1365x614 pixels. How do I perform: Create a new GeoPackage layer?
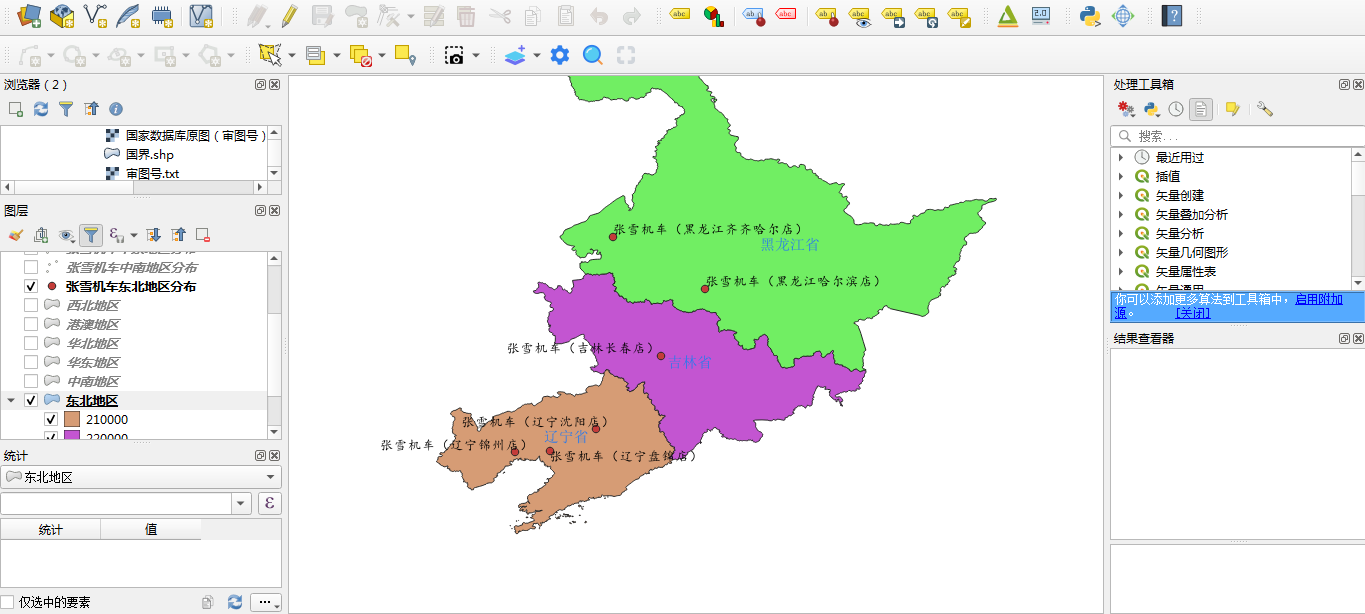(62, 15)
